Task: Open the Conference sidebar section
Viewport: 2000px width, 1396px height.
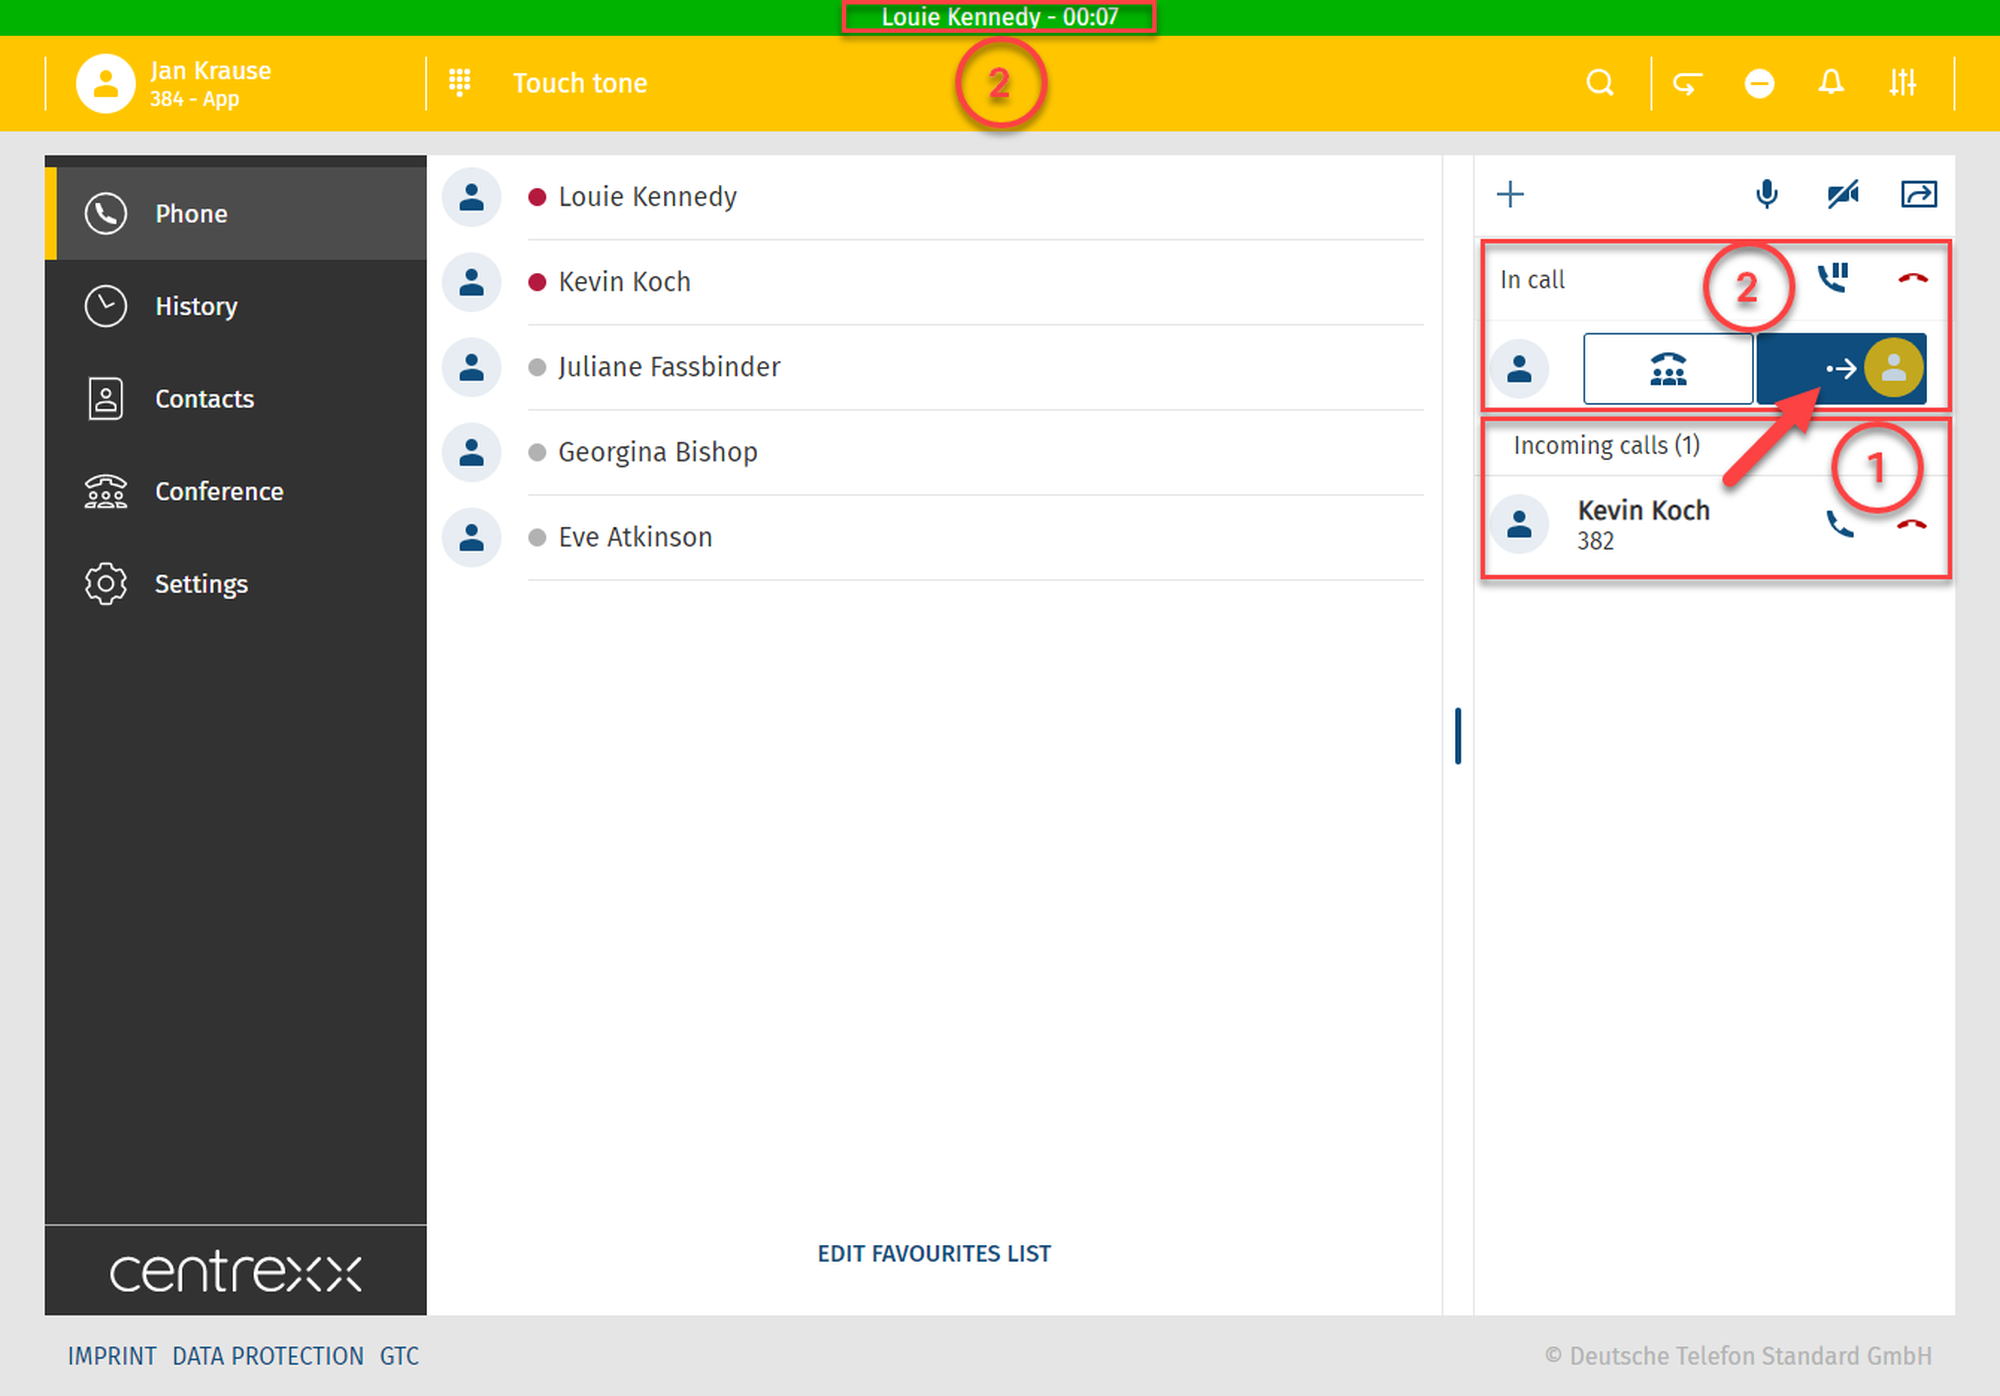Action: tap(219, 491)
